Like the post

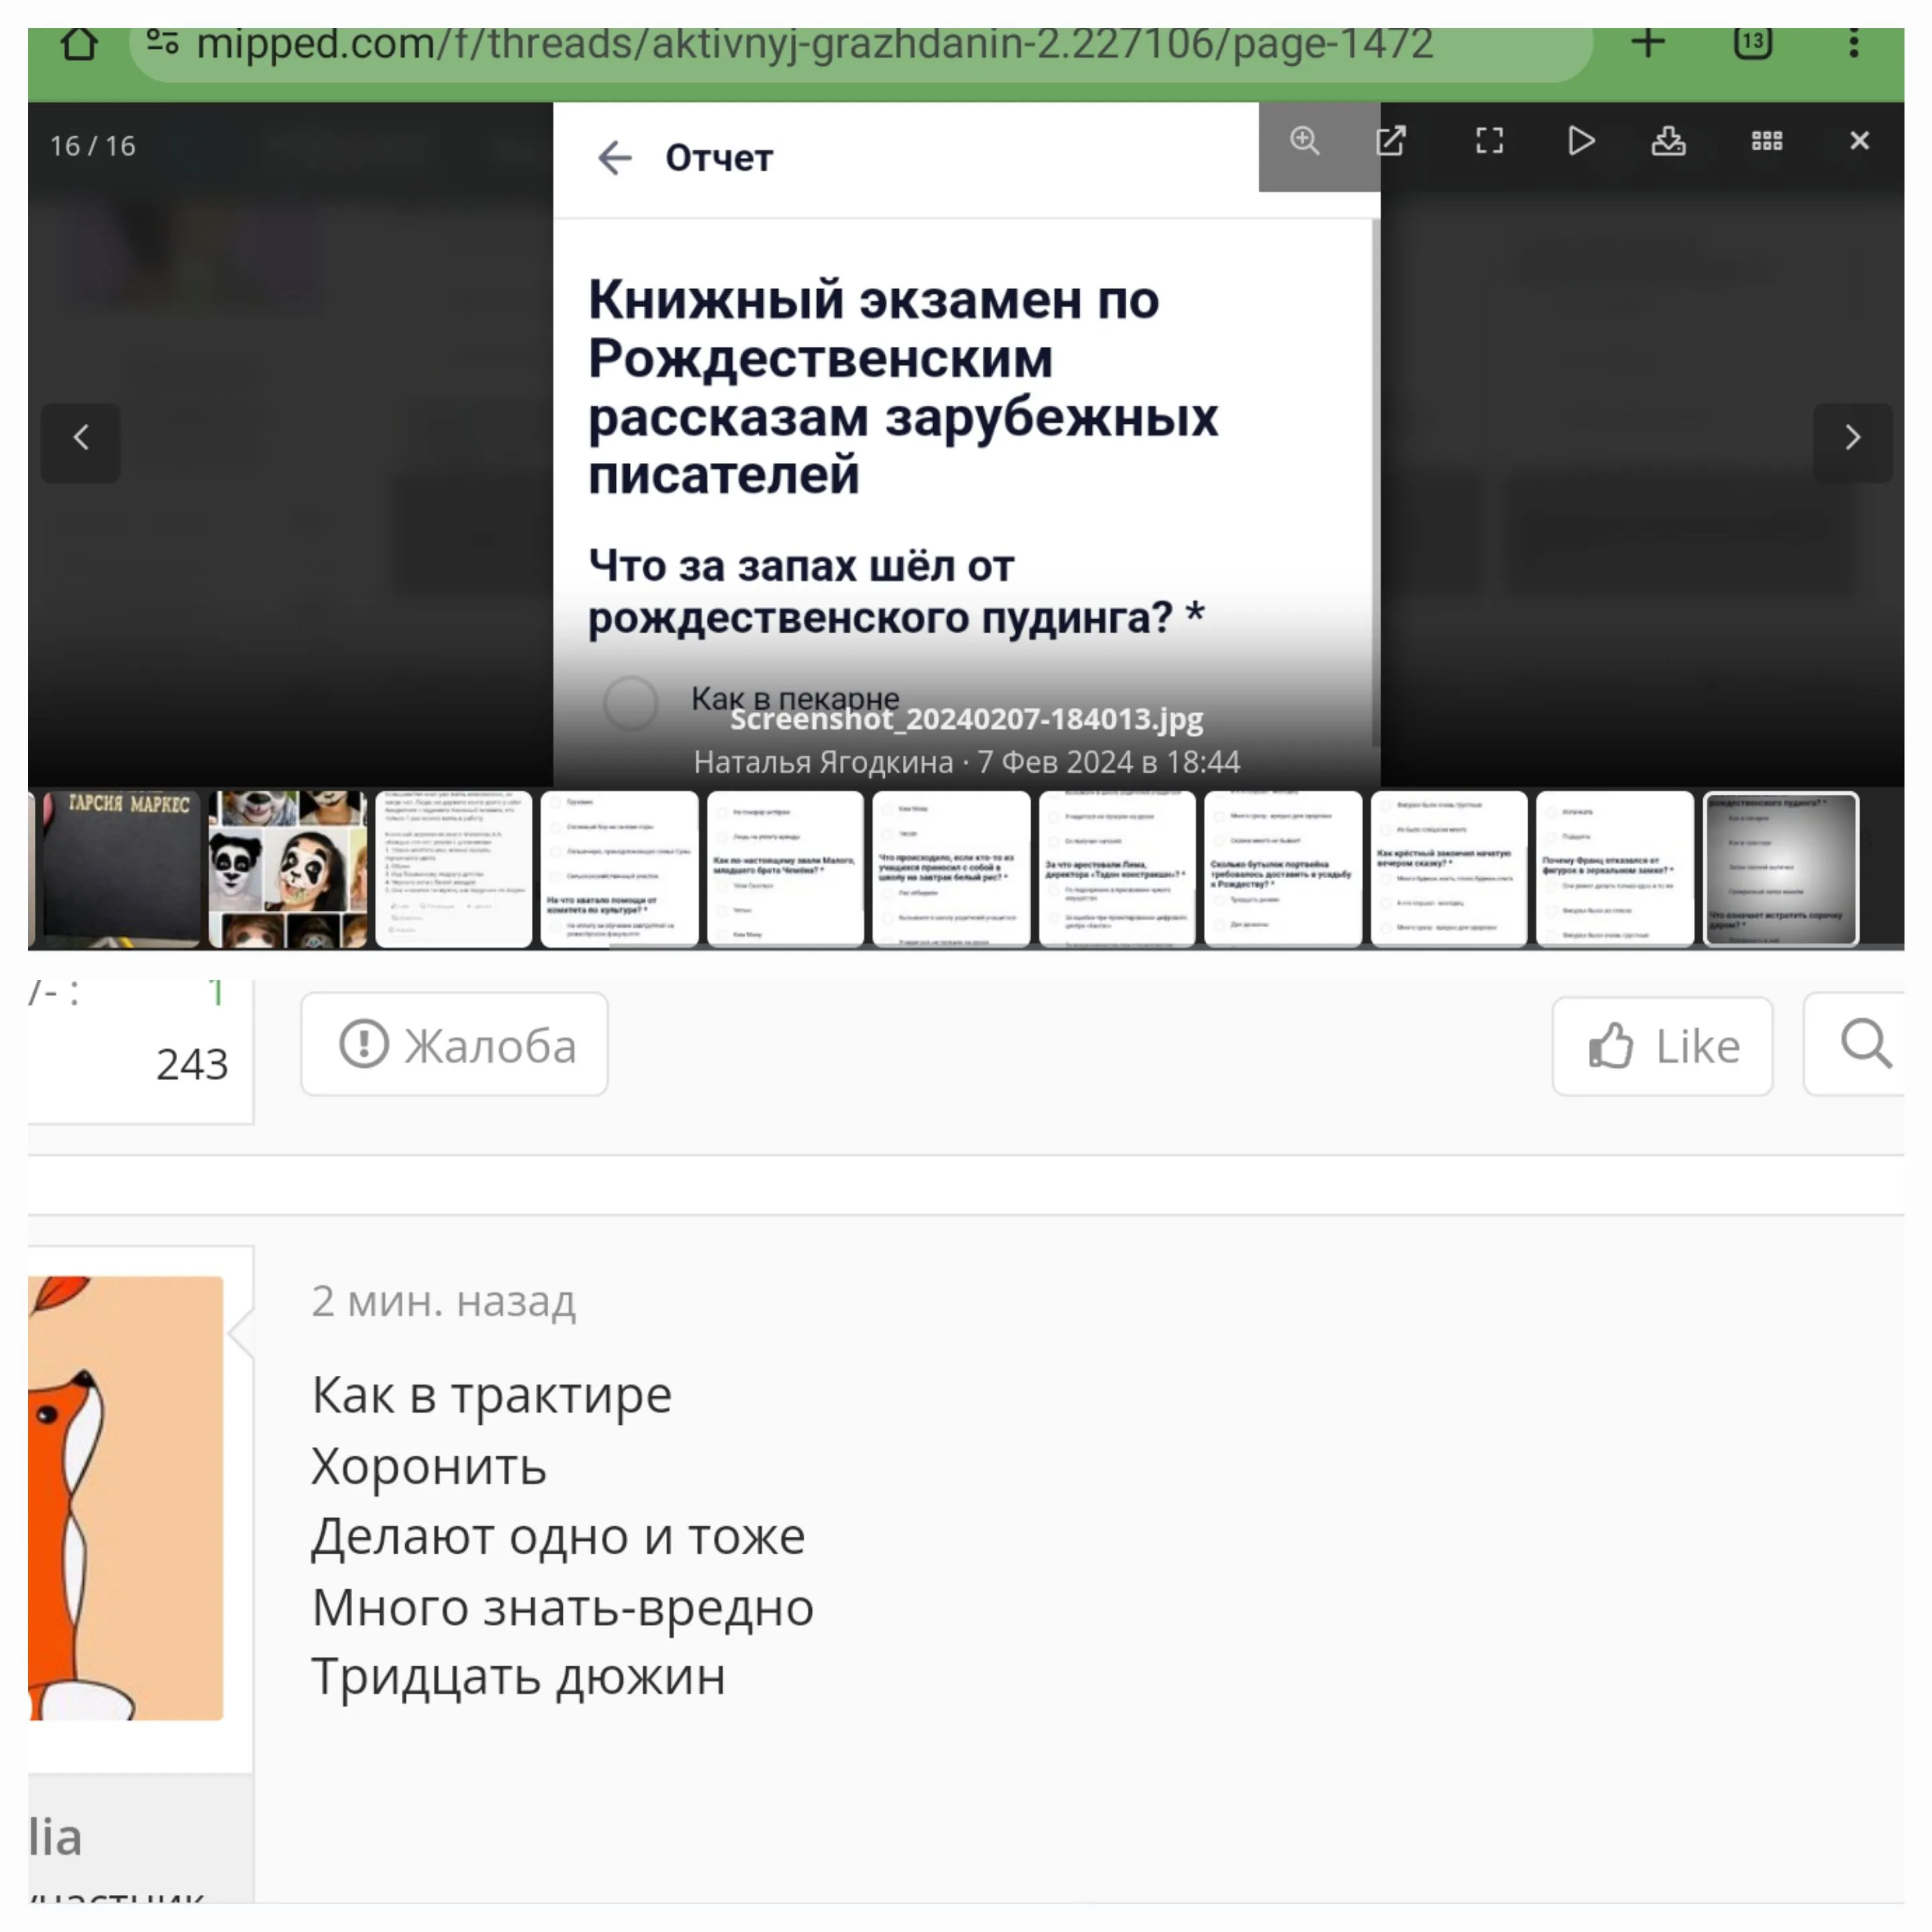pos(1662,1046)
